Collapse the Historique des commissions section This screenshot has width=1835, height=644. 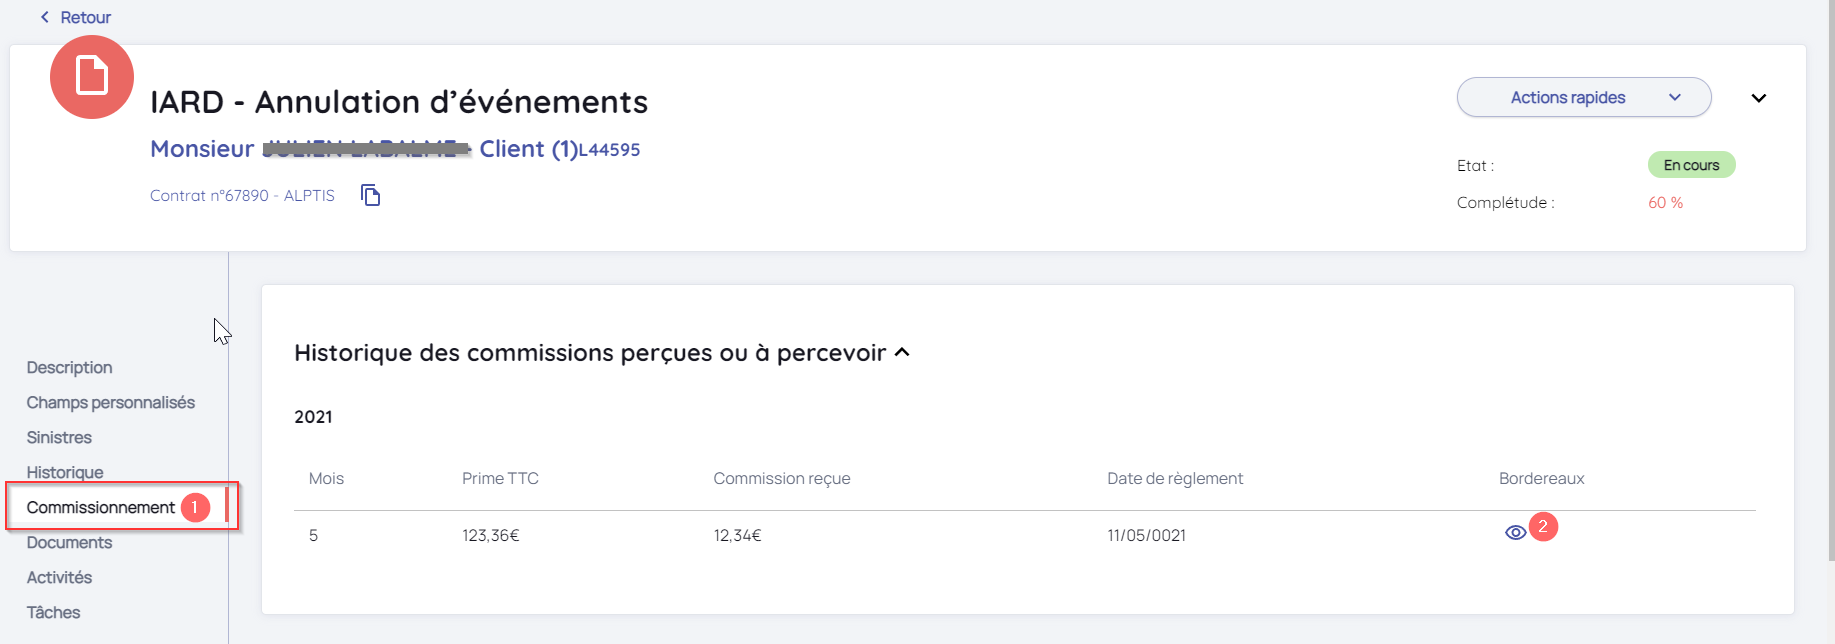[x=902, y=352]
